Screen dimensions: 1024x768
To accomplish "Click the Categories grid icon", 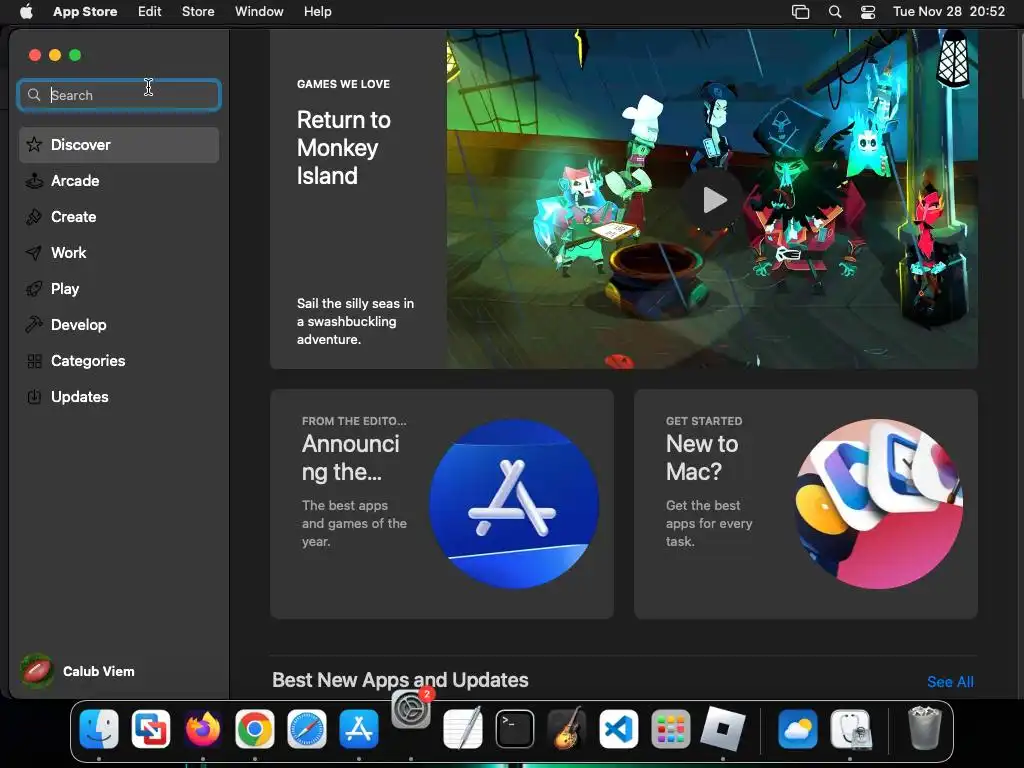I will point(34,360).
